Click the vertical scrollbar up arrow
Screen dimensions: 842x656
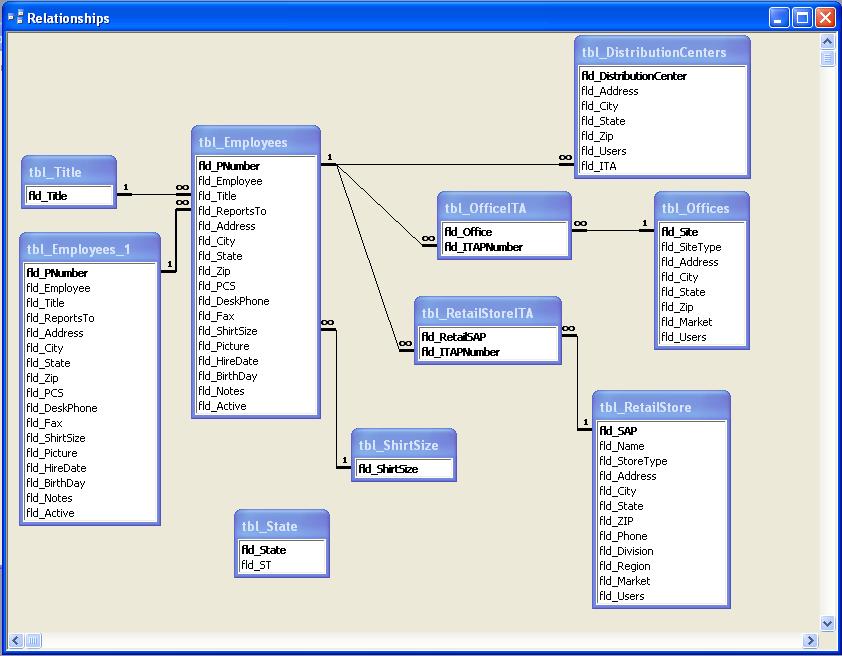[828, 41]
